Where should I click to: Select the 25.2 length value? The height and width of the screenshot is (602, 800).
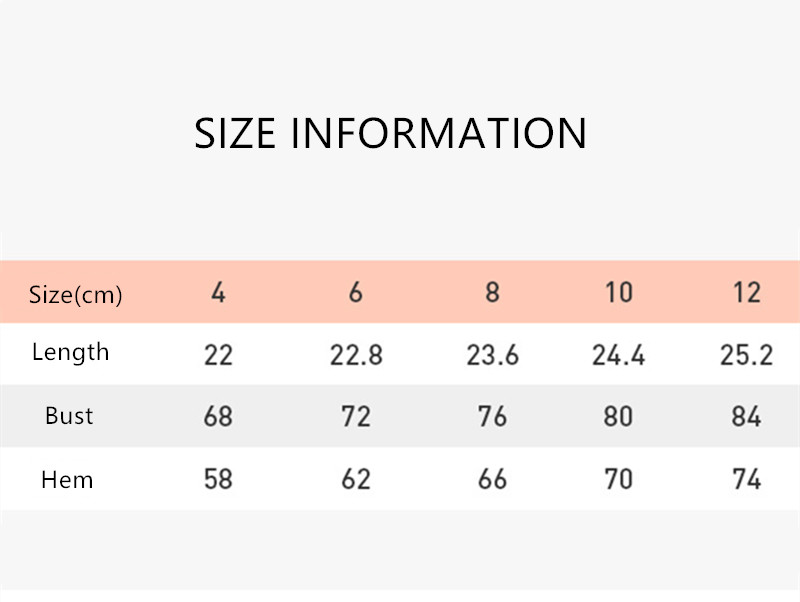pyautogui.click(x=746, y=355)
